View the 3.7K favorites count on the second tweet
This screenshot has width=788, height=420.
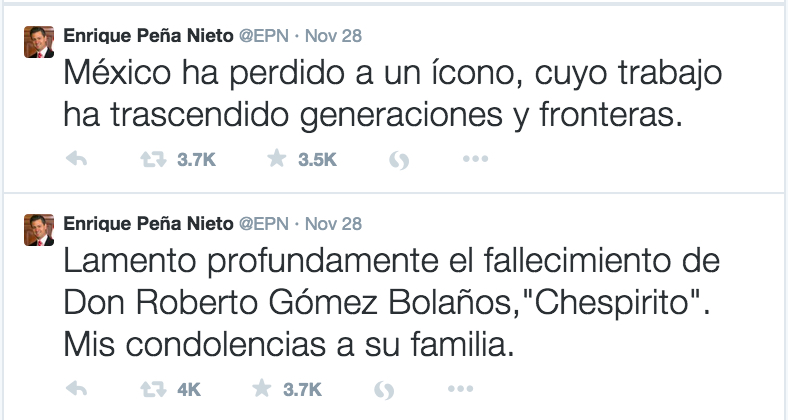(302, 389)
